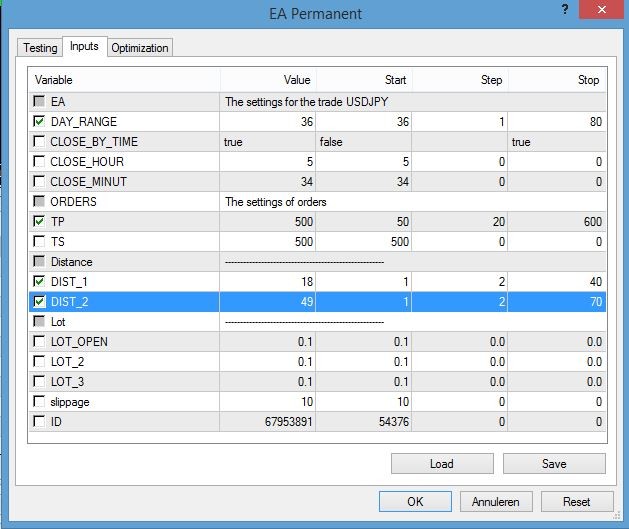Select CLOSE_MINUT value cell 34
This screenshot has width=629, height=529.
coord(268,182)
